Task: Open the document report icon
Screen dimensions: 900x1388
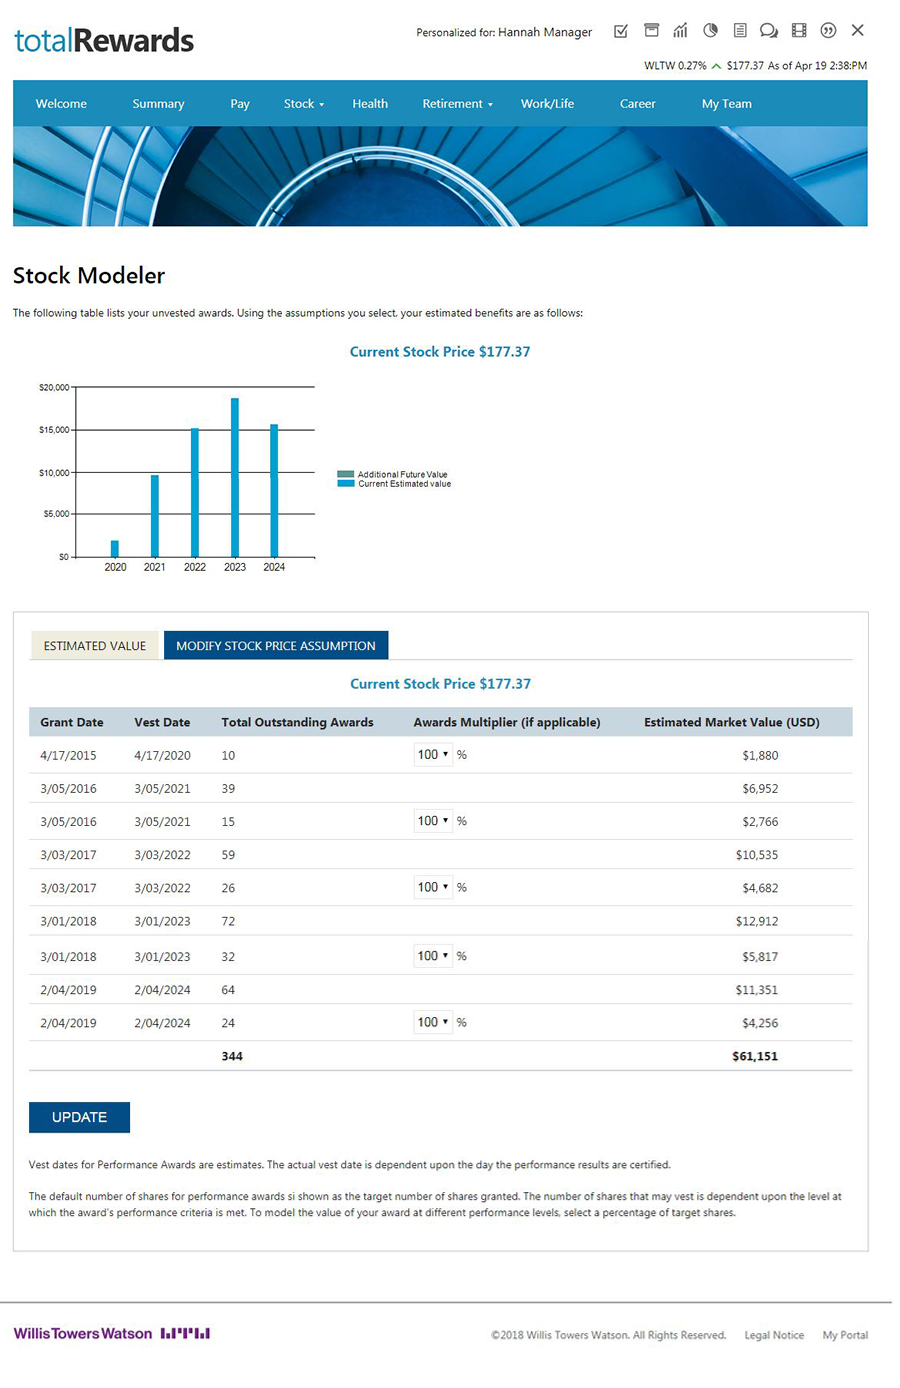Action: point(739,31)
